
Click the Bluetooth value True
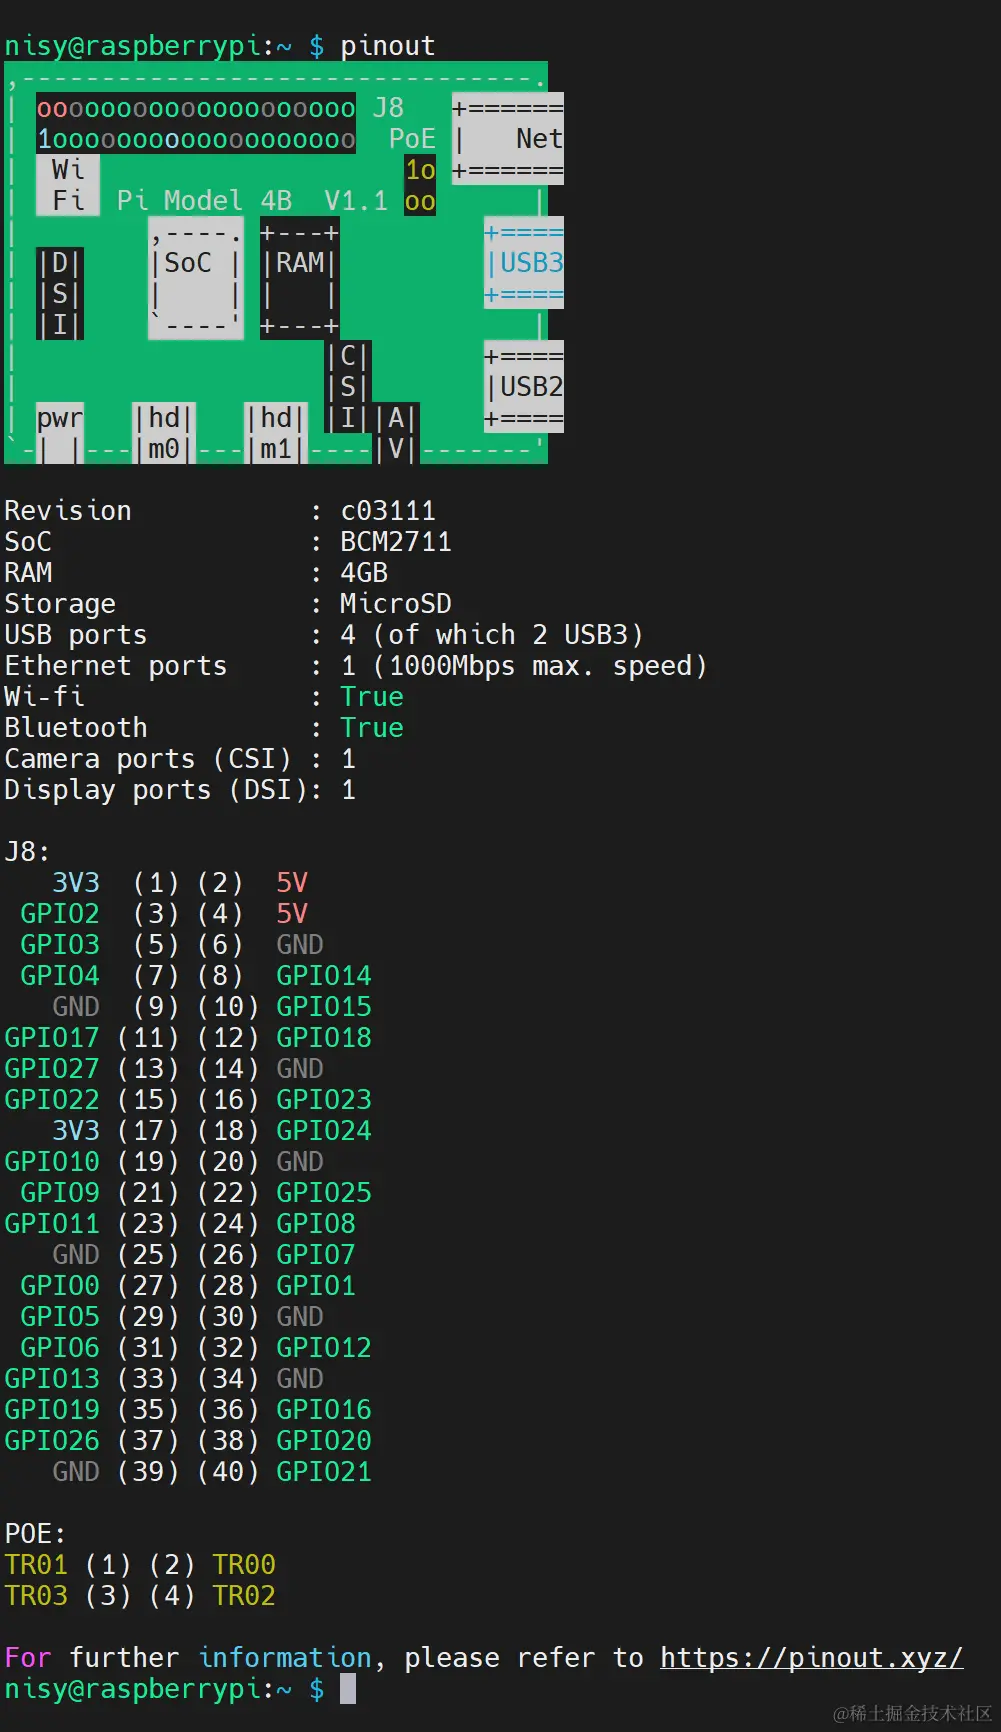click(x=372, y=728)
